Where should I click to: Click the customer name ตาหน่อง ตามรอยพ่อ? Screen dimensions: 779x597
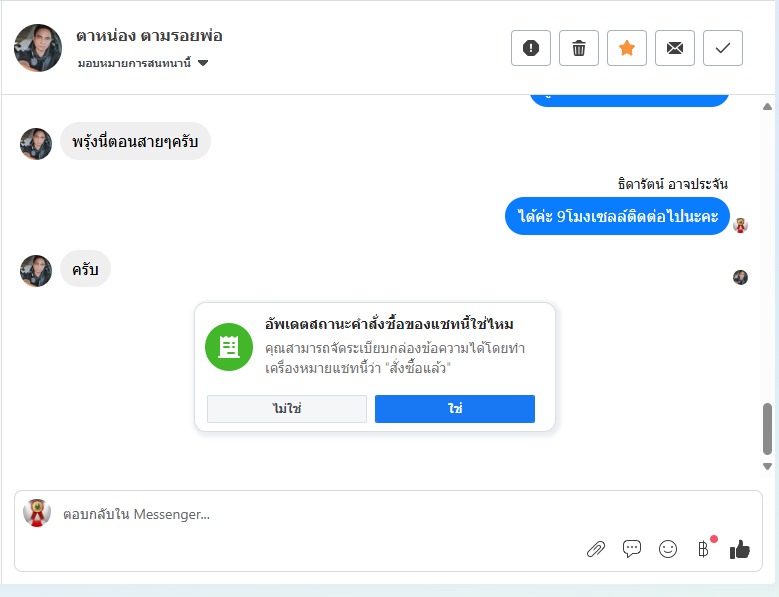[x=149, y=36]
